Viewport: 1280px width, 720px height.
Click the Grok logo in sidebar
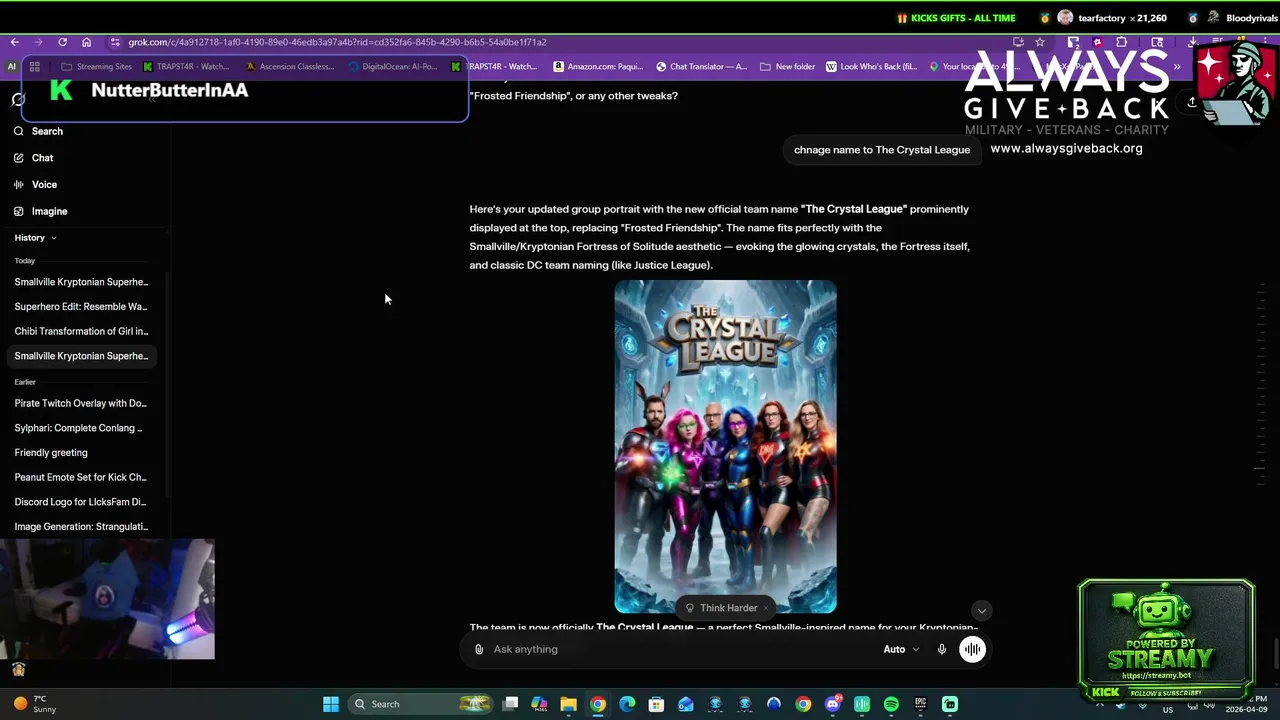coord(18,100)
